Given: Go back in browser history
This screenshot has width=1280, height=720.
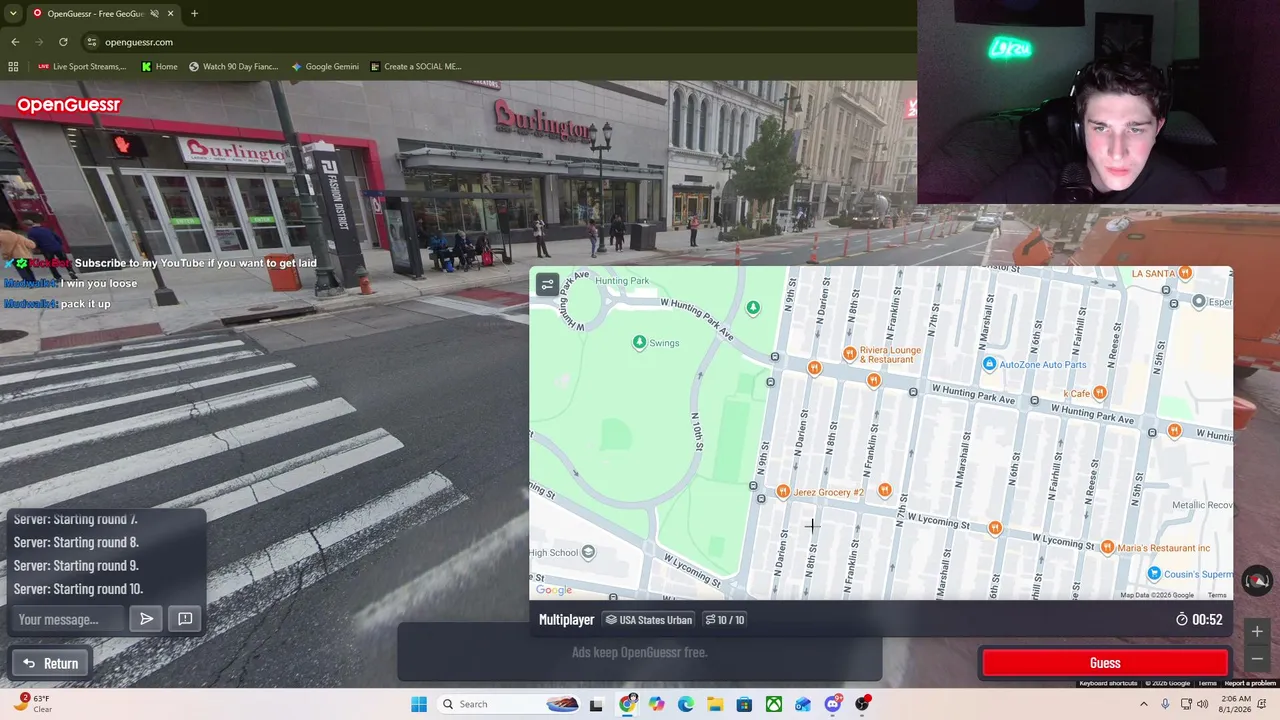Looking at the screenshot, I should 15,42.
